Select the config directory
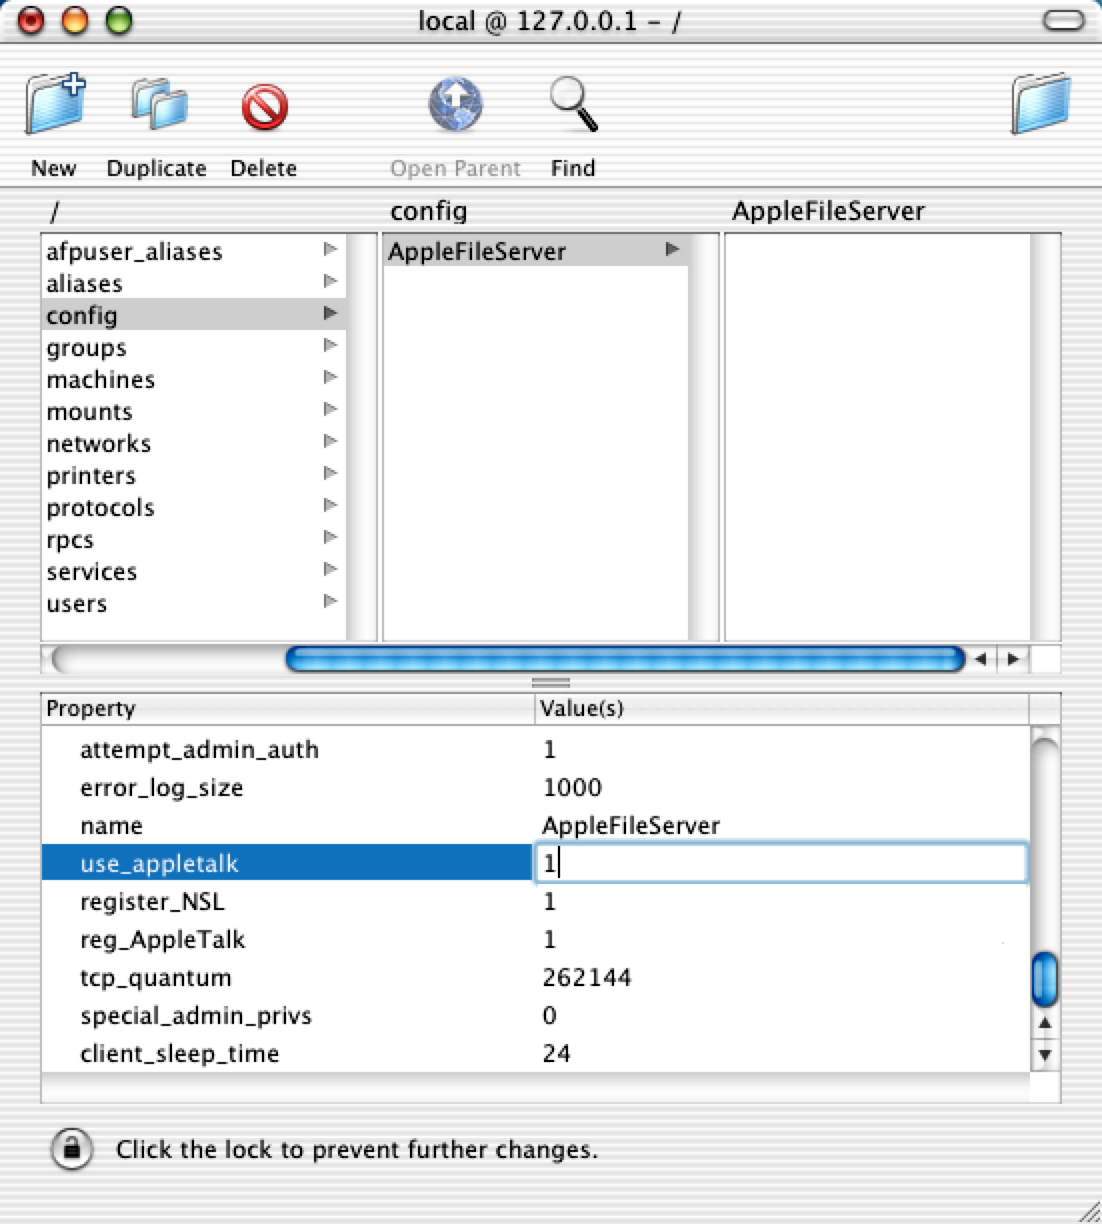Image resolution: width=1102 pixels, height=1224 pixels. point(193,315)
